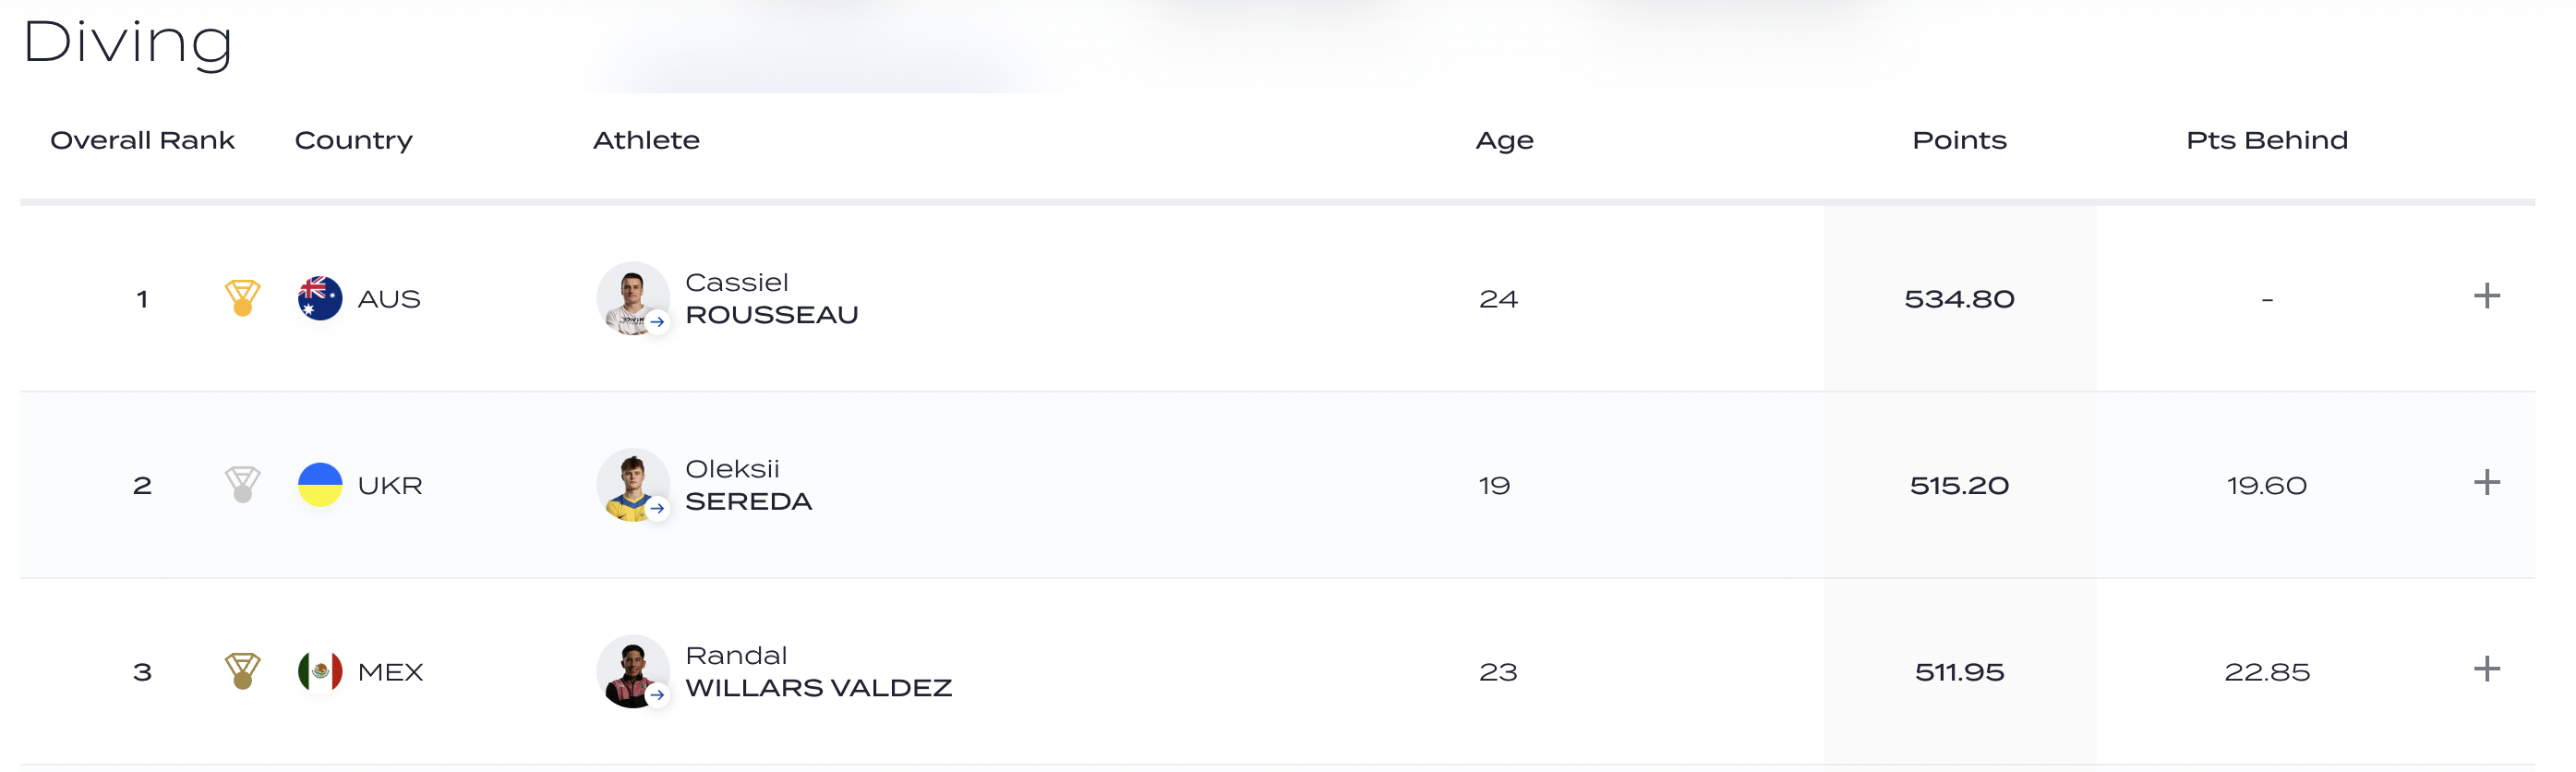Click the Country column header
The width and height of the screenshot is (2576, 772).
pyautogui.click(x=353, y=140)
